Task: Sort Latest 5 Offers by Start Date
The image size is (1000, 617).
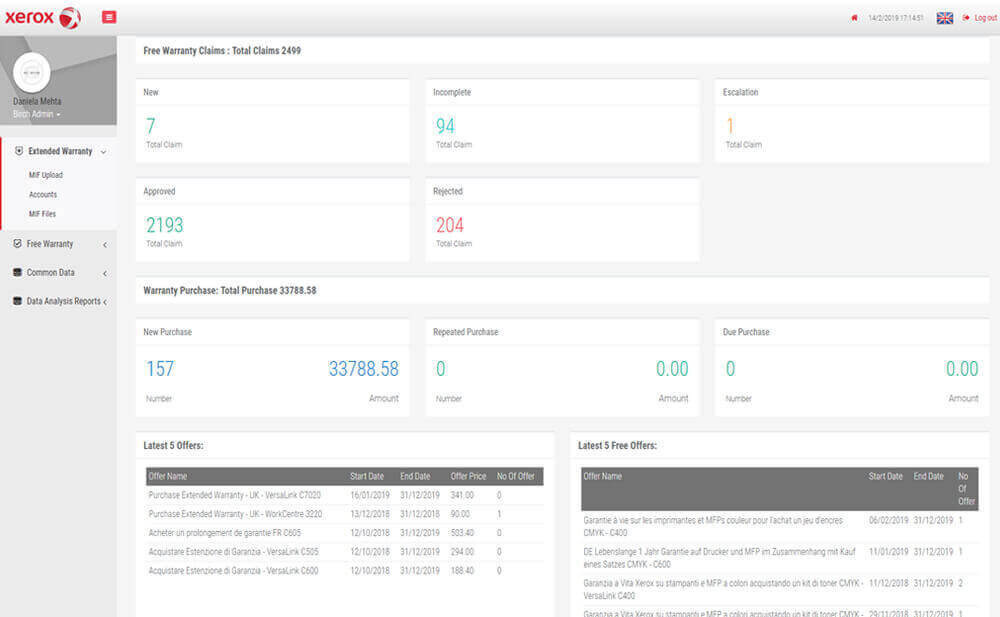Action: (367, 476)
